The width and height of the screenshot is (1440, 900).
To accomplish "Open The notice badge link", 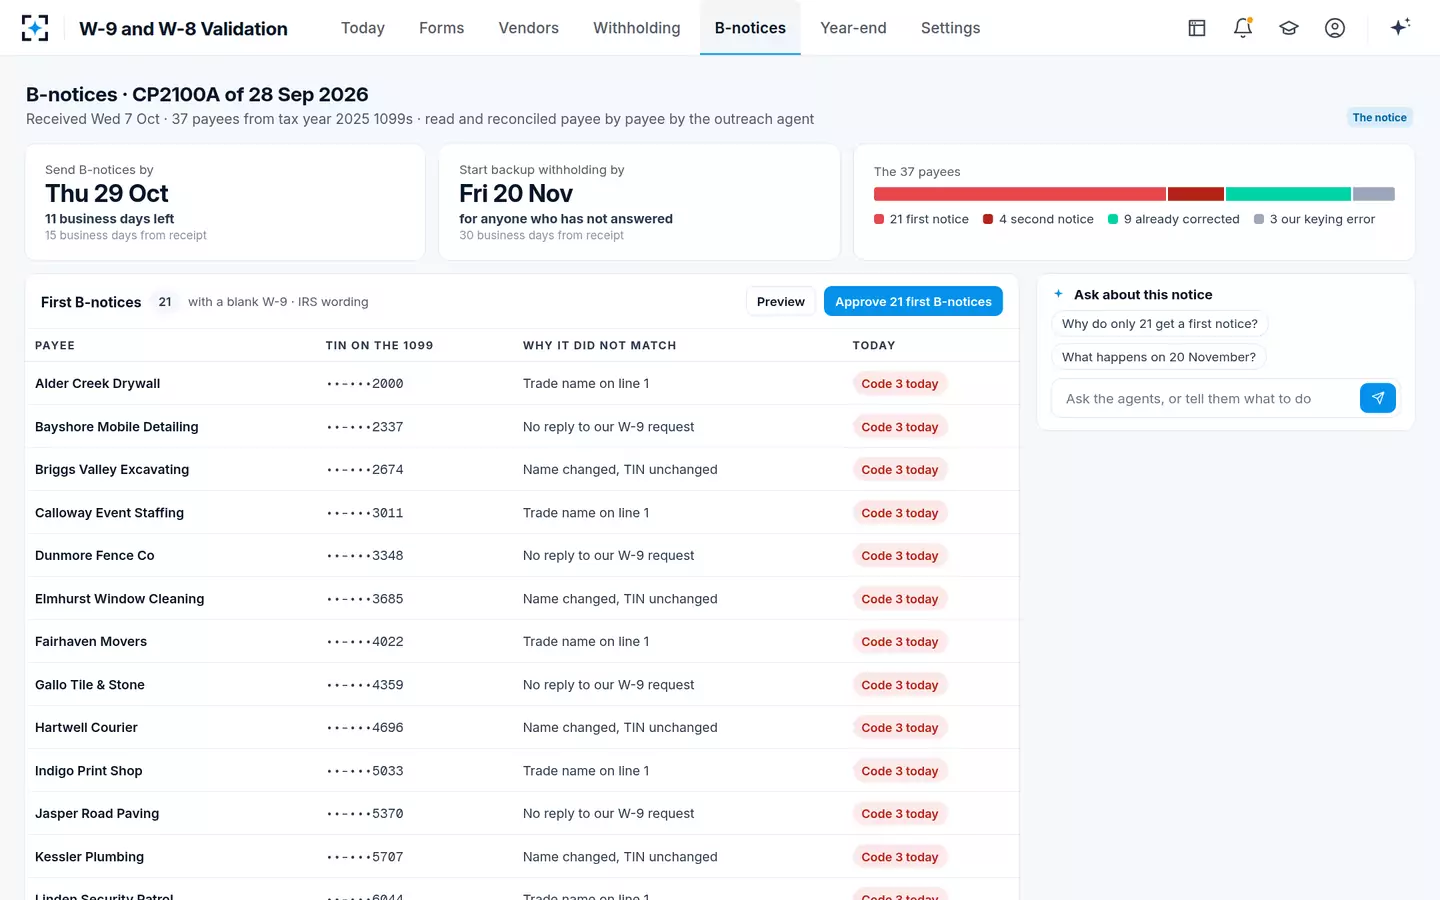I will coord(1379,117).
